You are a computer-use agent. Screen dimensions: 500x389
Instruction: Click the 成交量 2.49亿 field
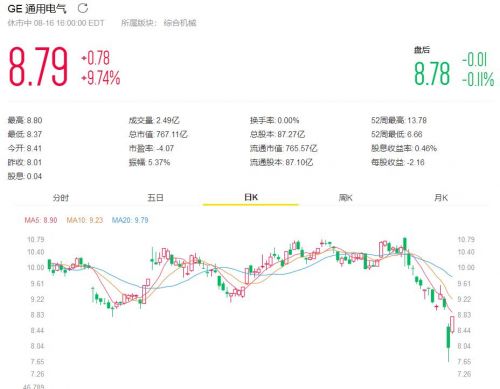click(154, 120)
